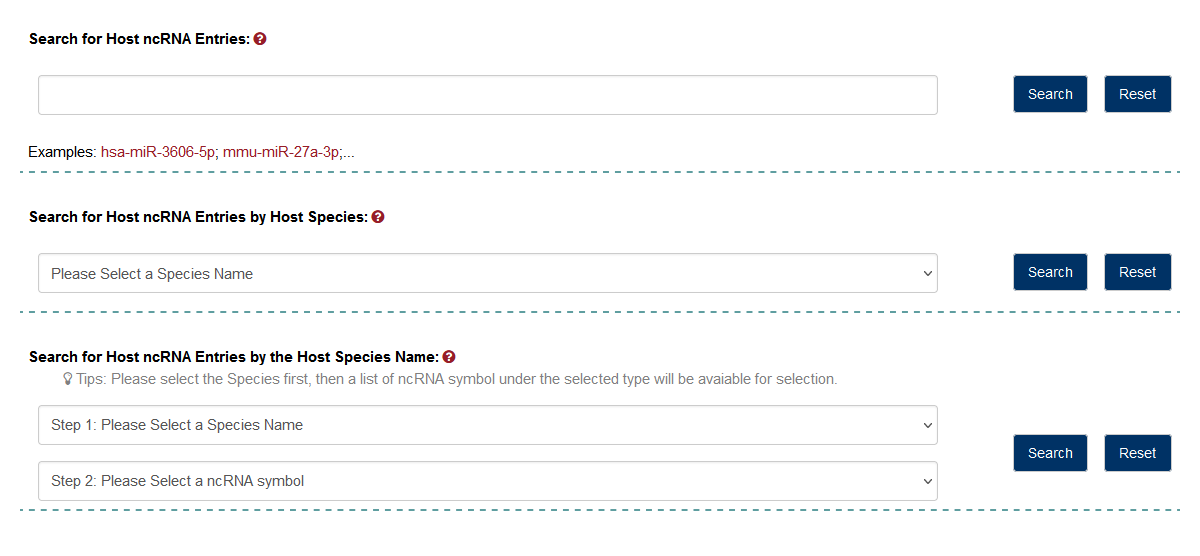This screenshot has width=1200, height=556.
Task: Click Search beside the single species dropdown
Action: click(1050, 272)
